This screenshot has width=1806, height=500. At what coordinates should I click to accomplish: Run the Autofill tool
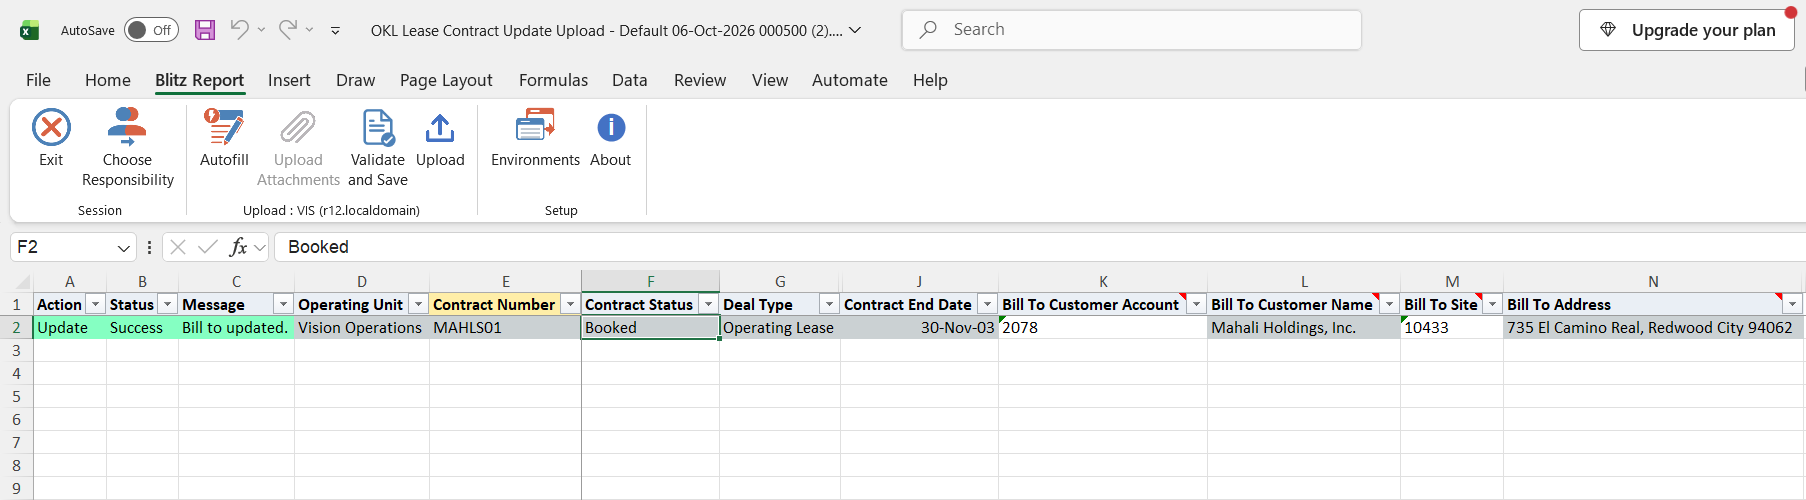pos(224,138)
